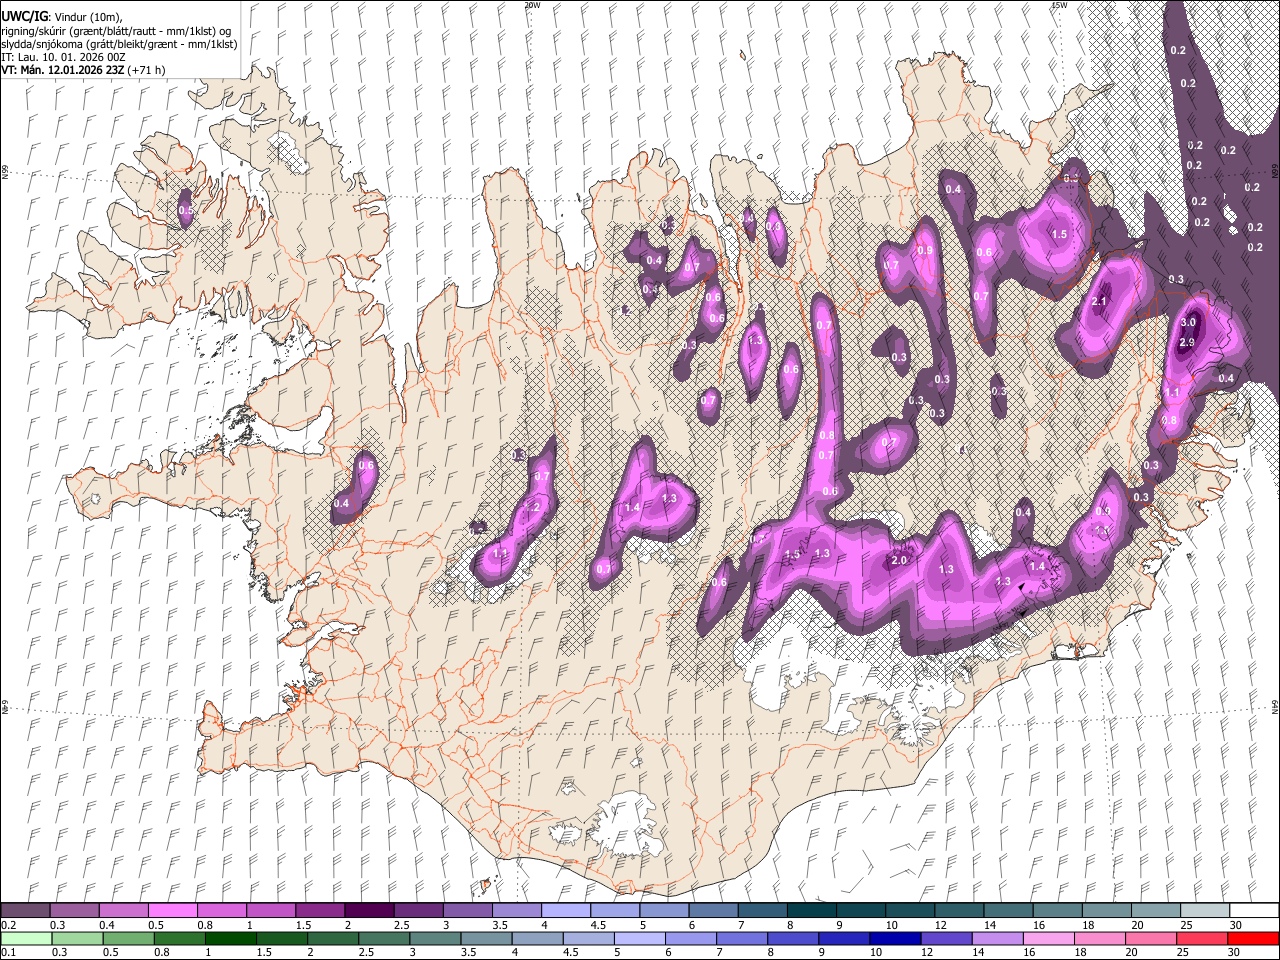
Task: Select the bright red 30 swatch in the bottom legend row
Action: pos(1252,938)
